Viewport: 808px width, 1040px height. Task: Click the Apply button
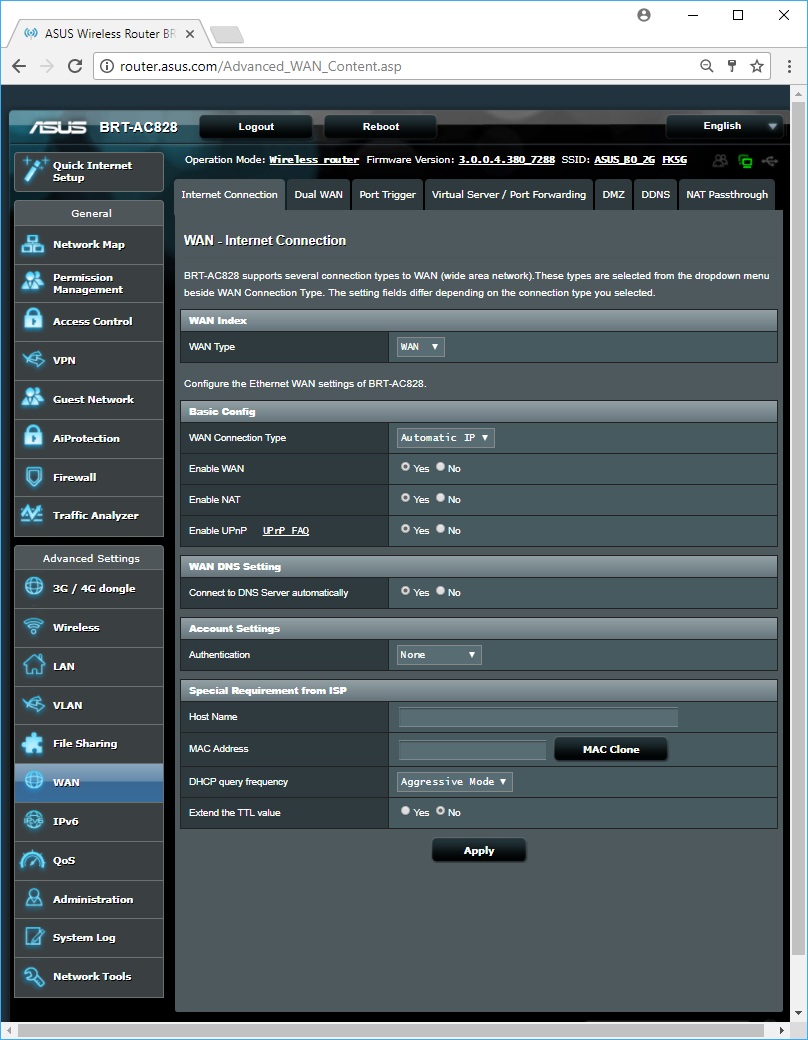coord(478,851)
